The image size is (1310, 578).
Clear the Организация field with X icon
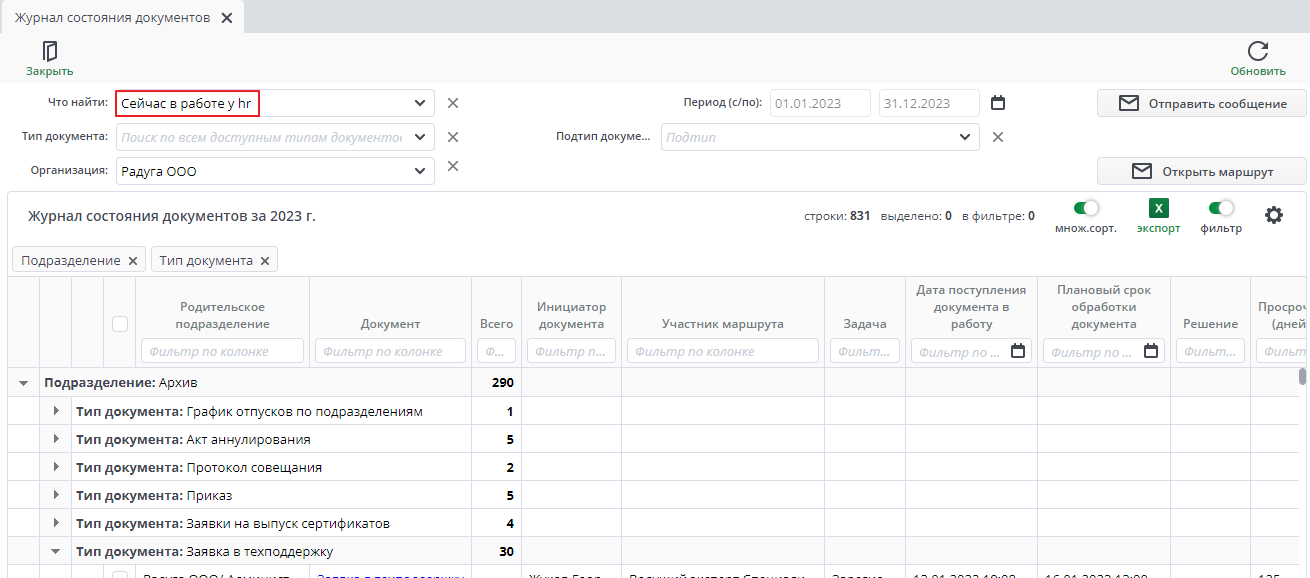(453, 166)
